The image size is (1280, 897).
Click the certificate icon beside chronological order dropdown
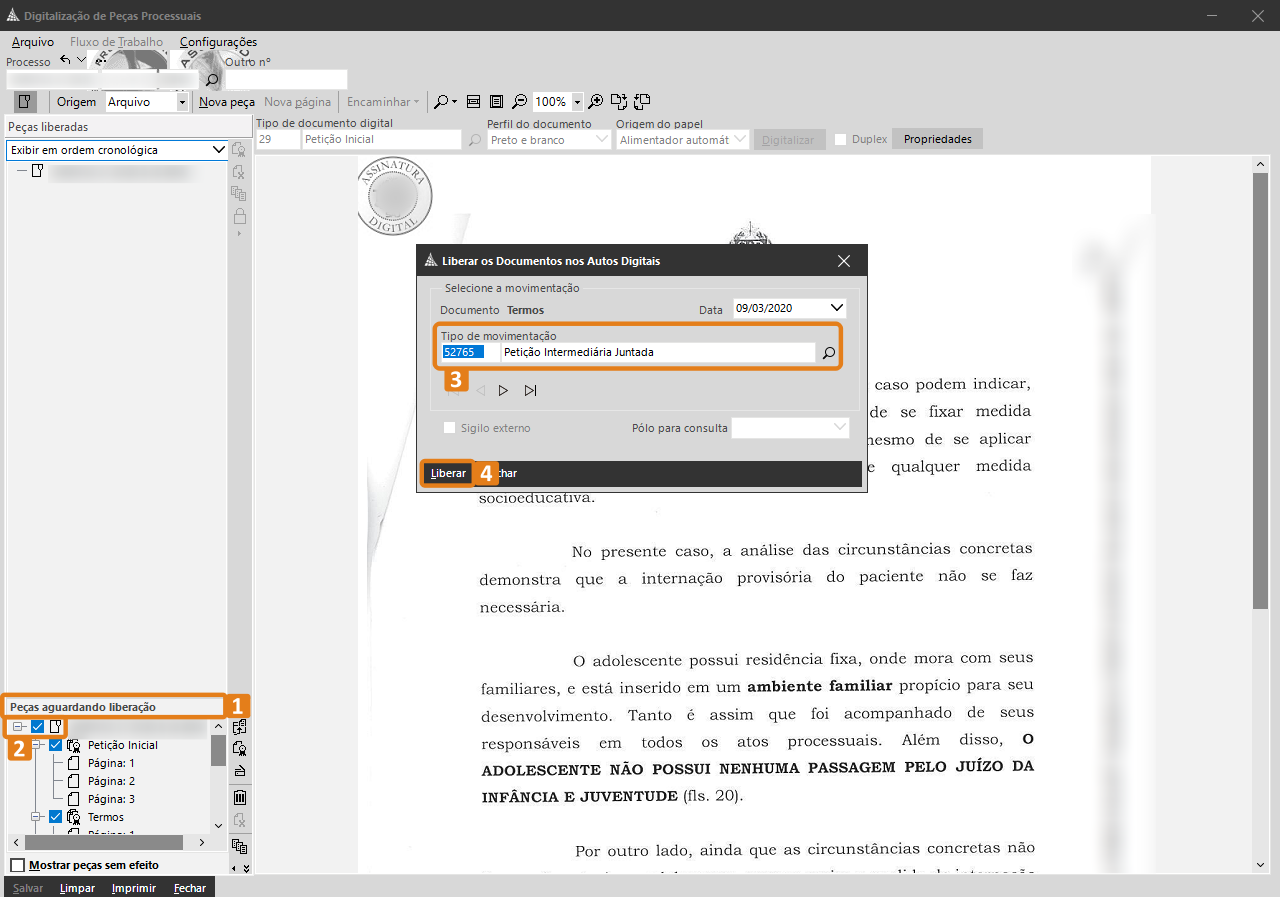[239, 149]
